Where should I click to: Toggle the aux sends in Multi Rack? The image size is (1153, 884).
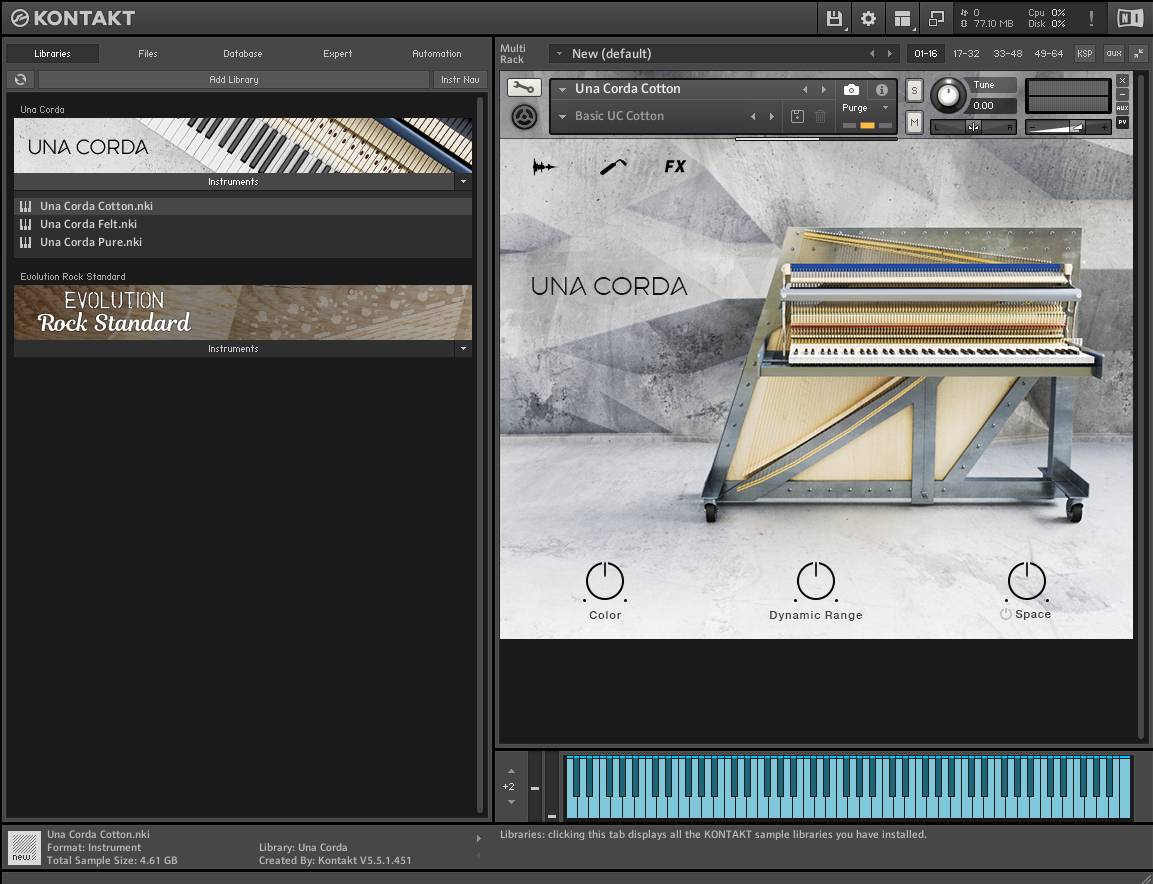pos(1114,54)
